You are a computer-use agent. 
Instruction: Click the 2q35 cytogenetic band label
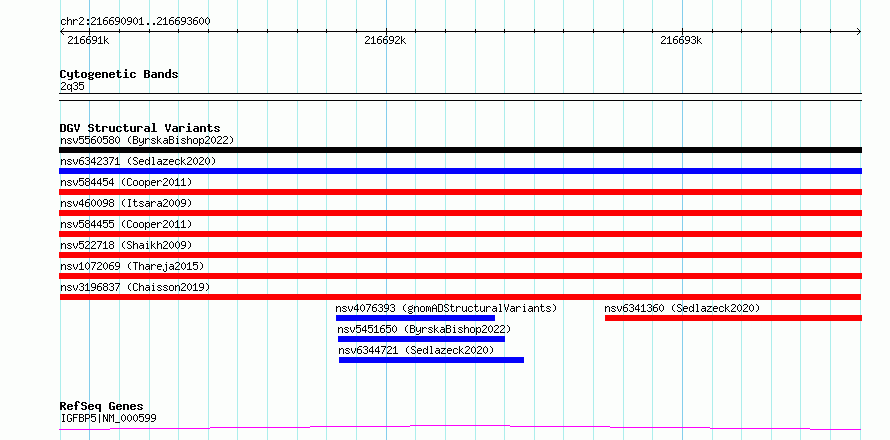pyautogui.click(x=72, y=86)
